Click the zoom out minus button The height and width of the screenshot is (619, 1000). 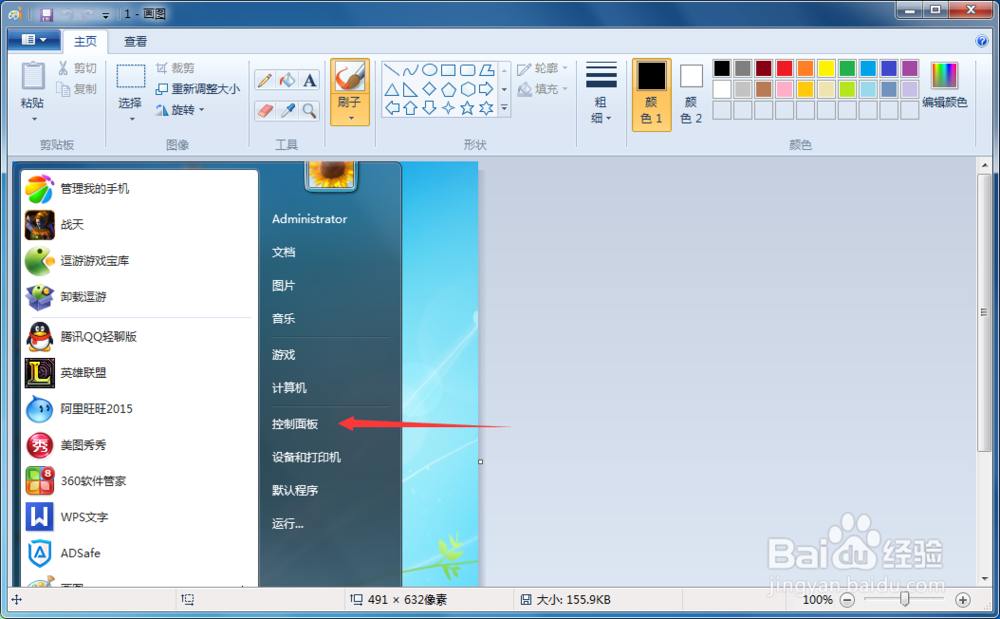(847, 600)
